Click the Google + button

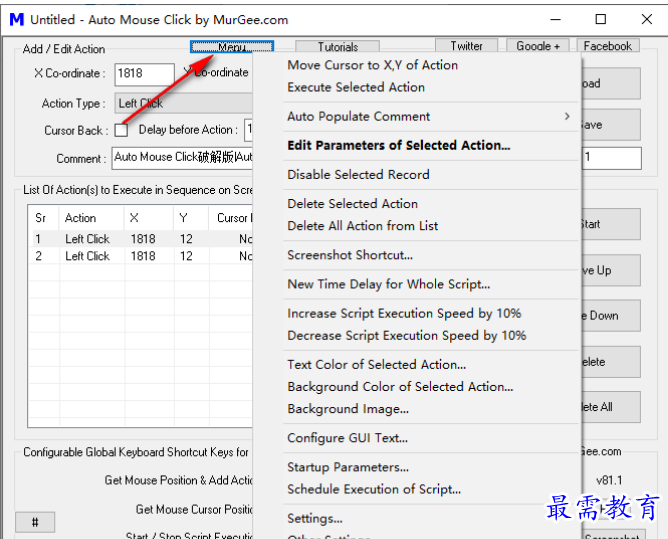tap(538, 46)
